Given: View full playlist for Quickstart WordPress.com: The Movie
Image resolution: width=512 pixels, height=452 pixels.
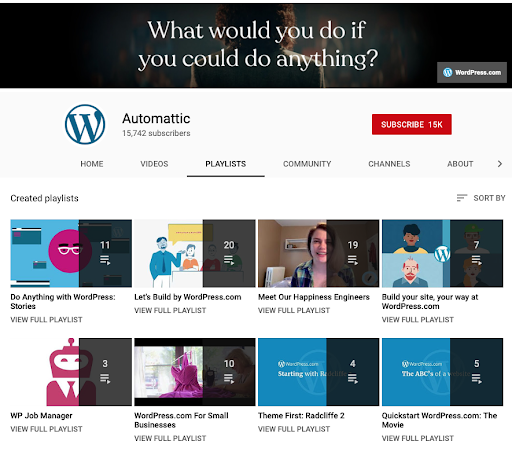Looking at the screenshot, I should (418, 438).
